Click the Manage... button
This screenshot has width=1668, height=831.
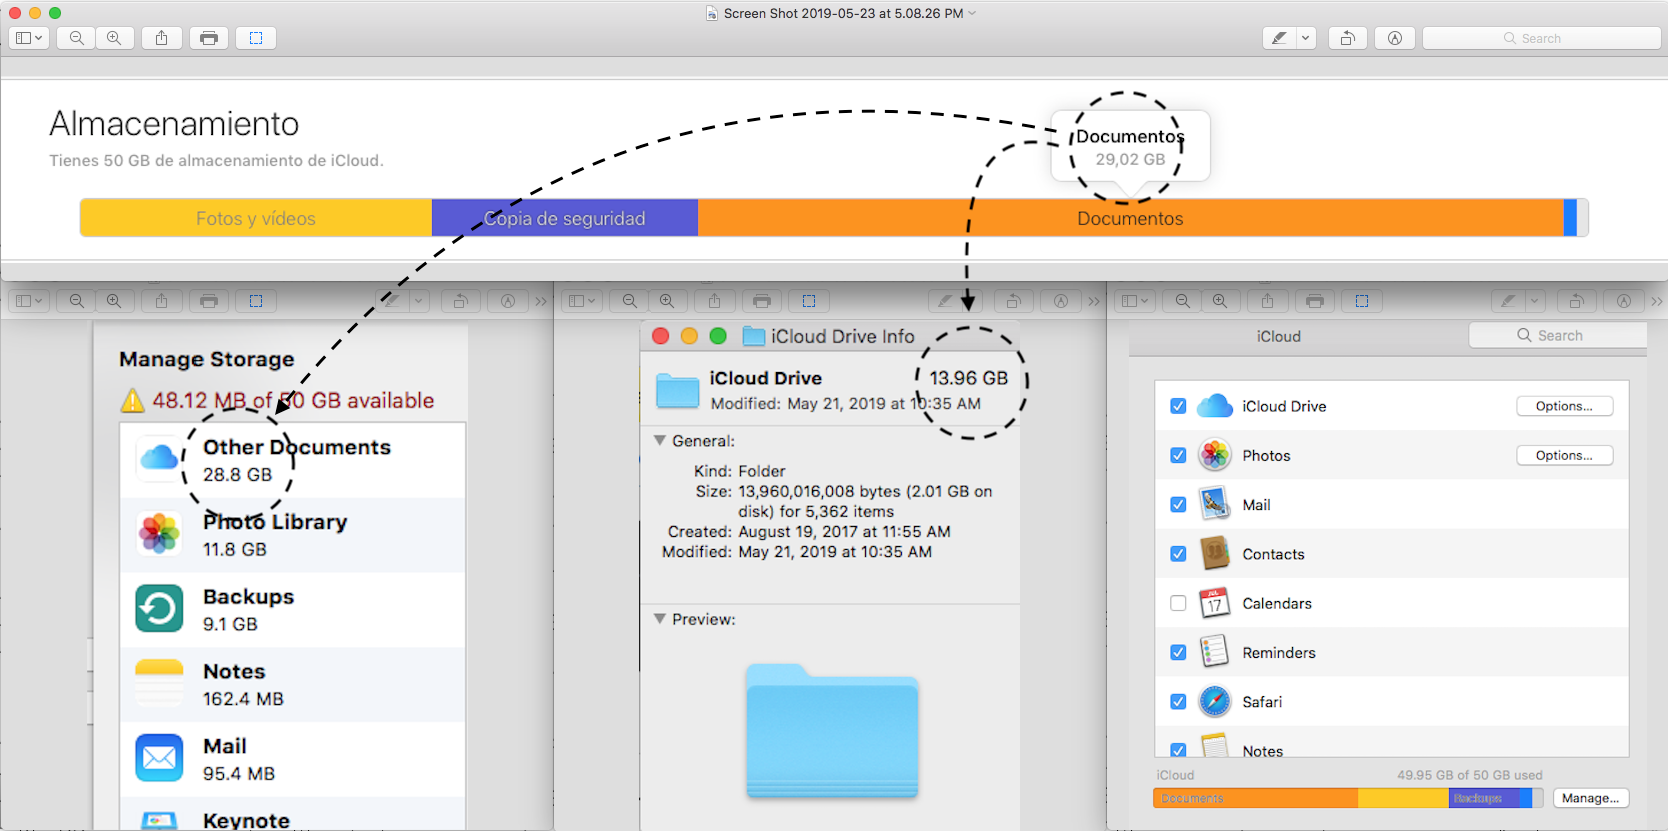pyautogui.click(x=1590, y=798)
